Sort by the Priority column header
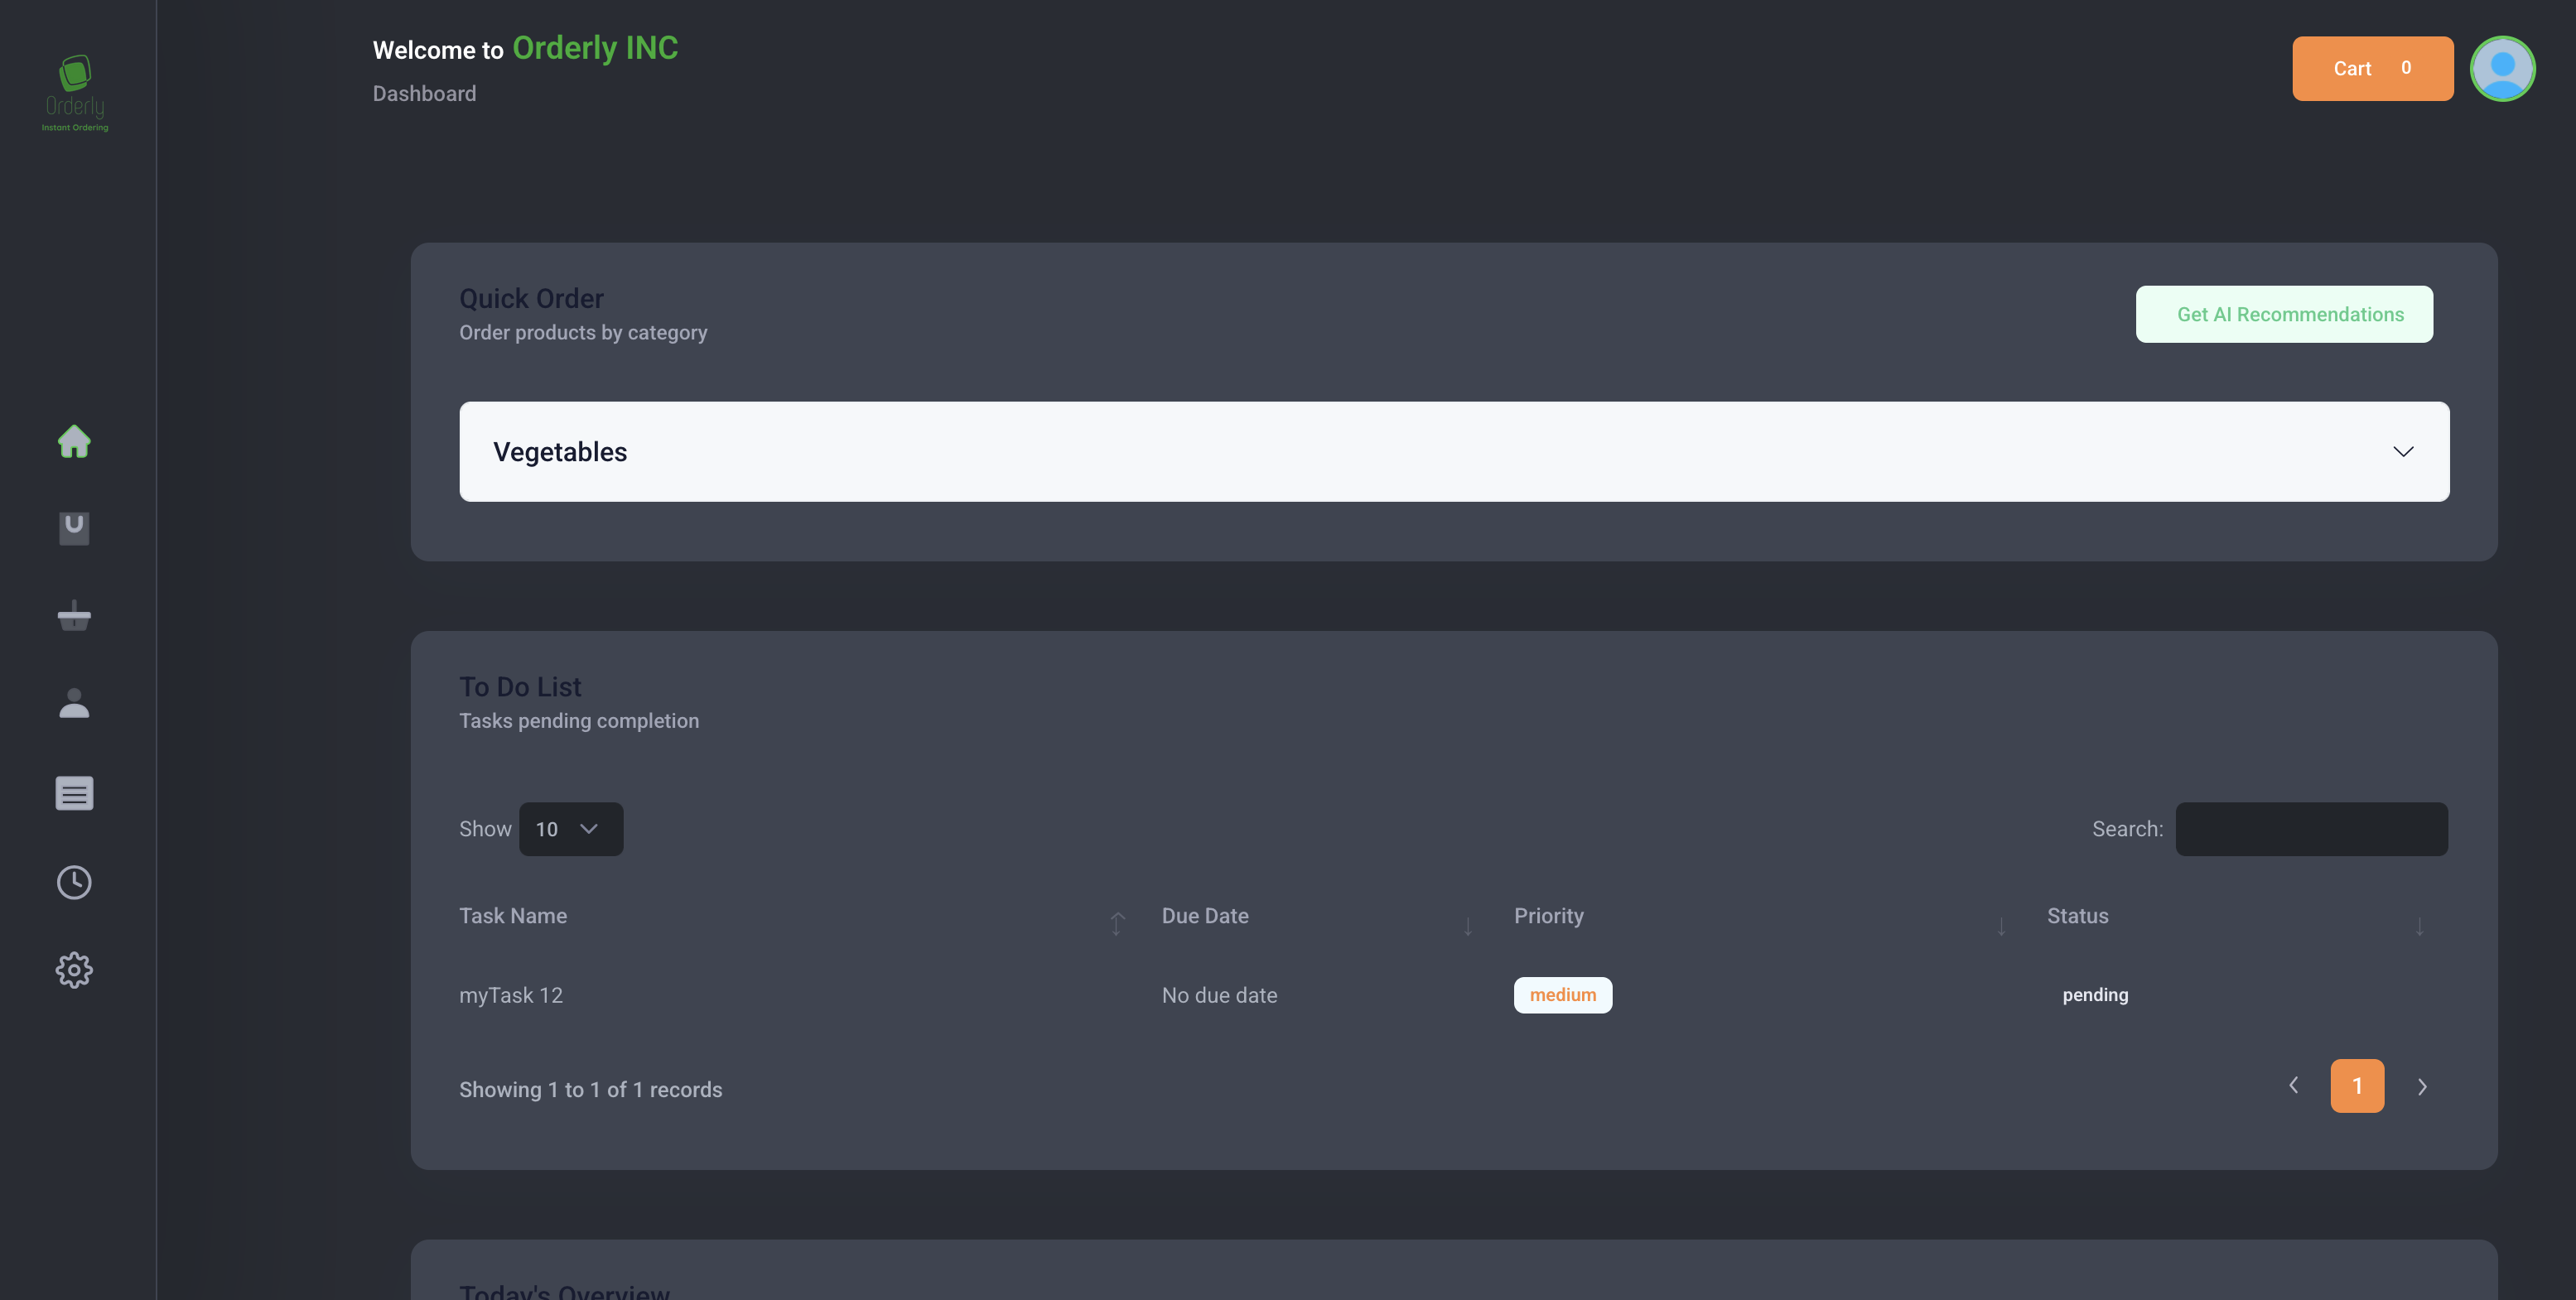The width and height of the screenshot is (2576, 1300). [1548, 916]
